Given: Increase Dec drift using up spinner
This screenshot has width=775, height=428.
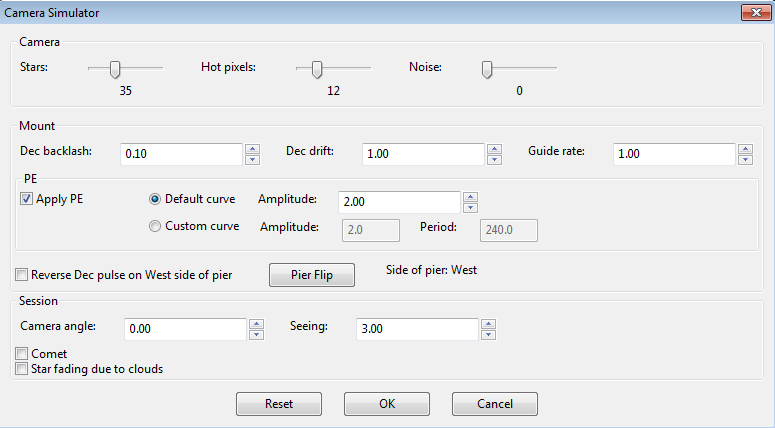Looking at the screenshot, I should (x=494, y=149).
